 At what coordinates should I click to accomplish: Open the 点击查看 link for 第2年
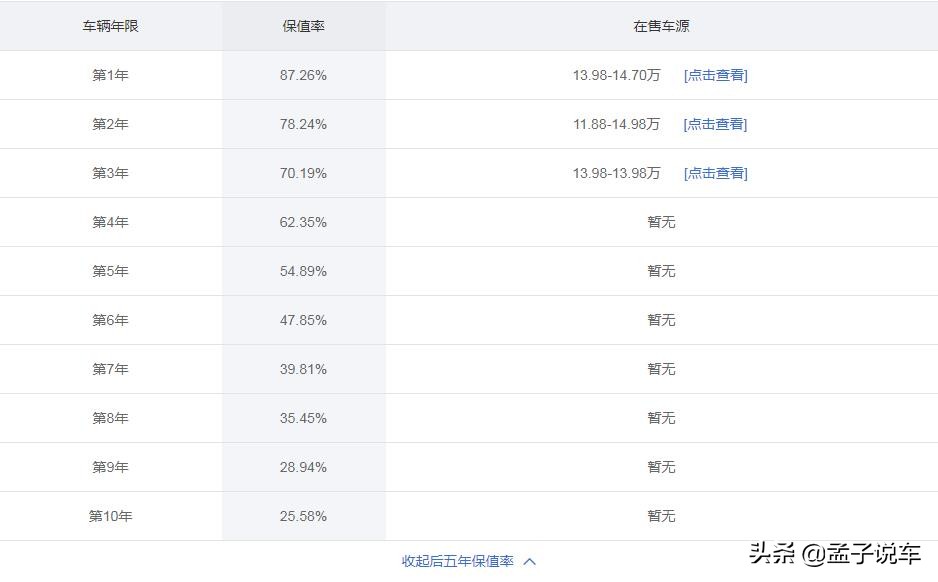[x=715, y=124]
